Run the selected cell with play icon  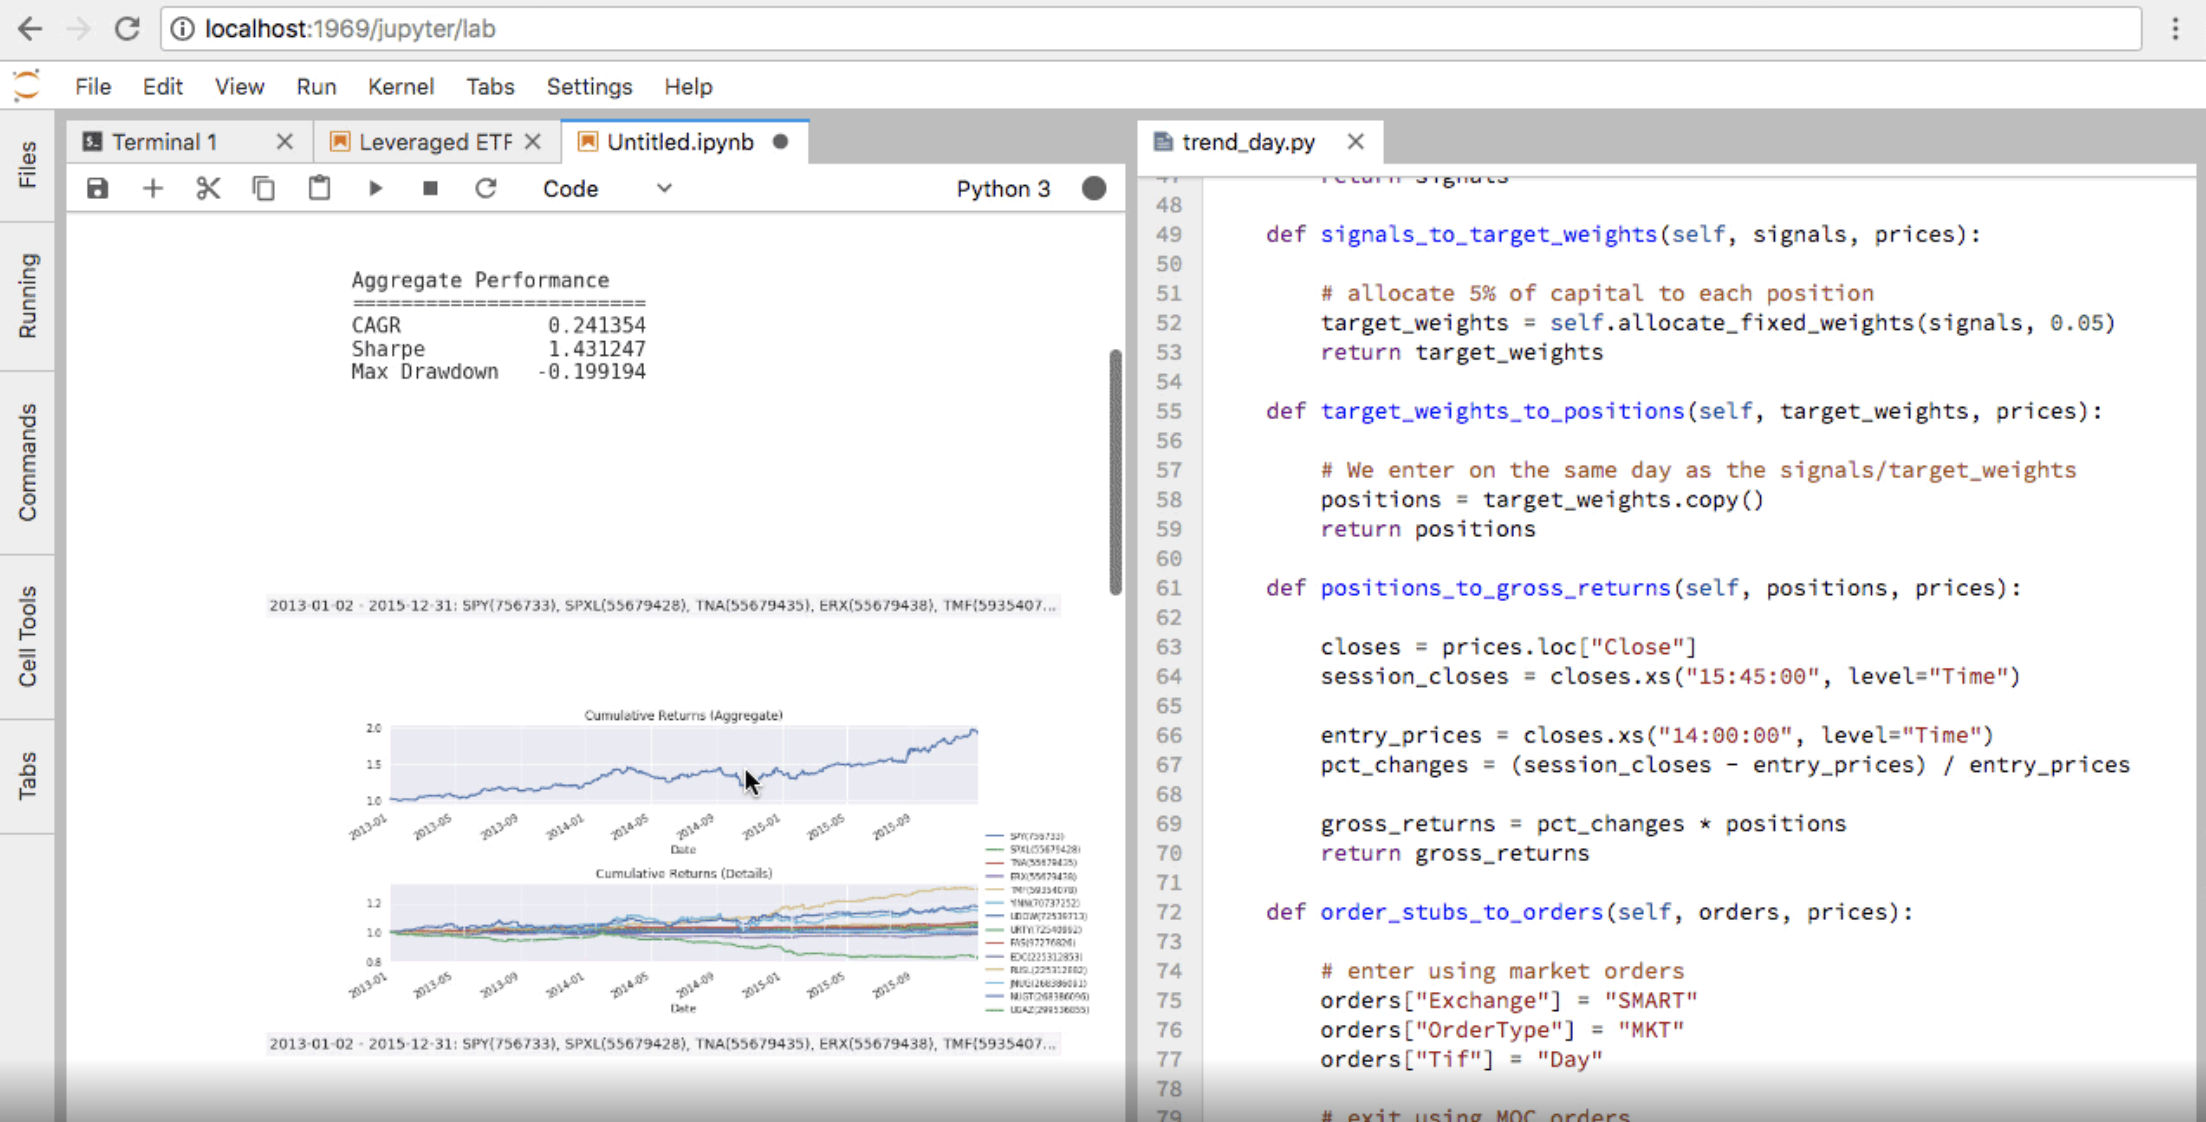[375, 189]
